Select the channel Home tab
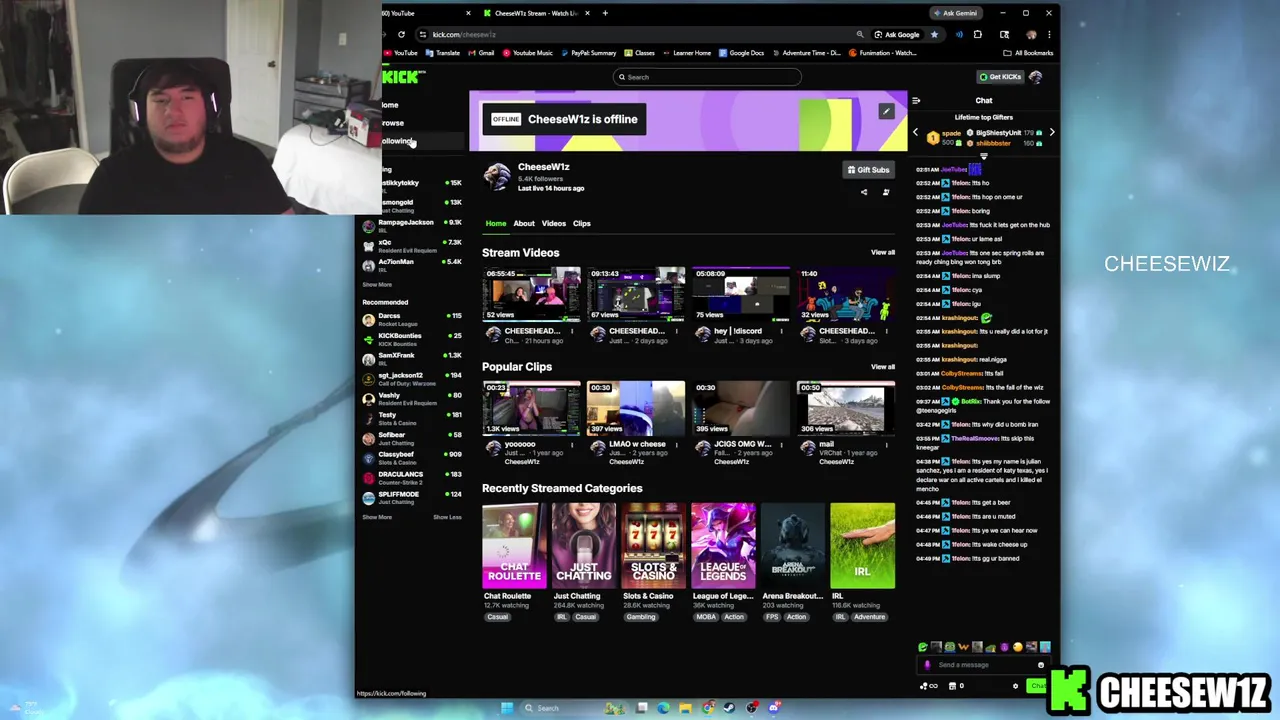 click(496, 223)
